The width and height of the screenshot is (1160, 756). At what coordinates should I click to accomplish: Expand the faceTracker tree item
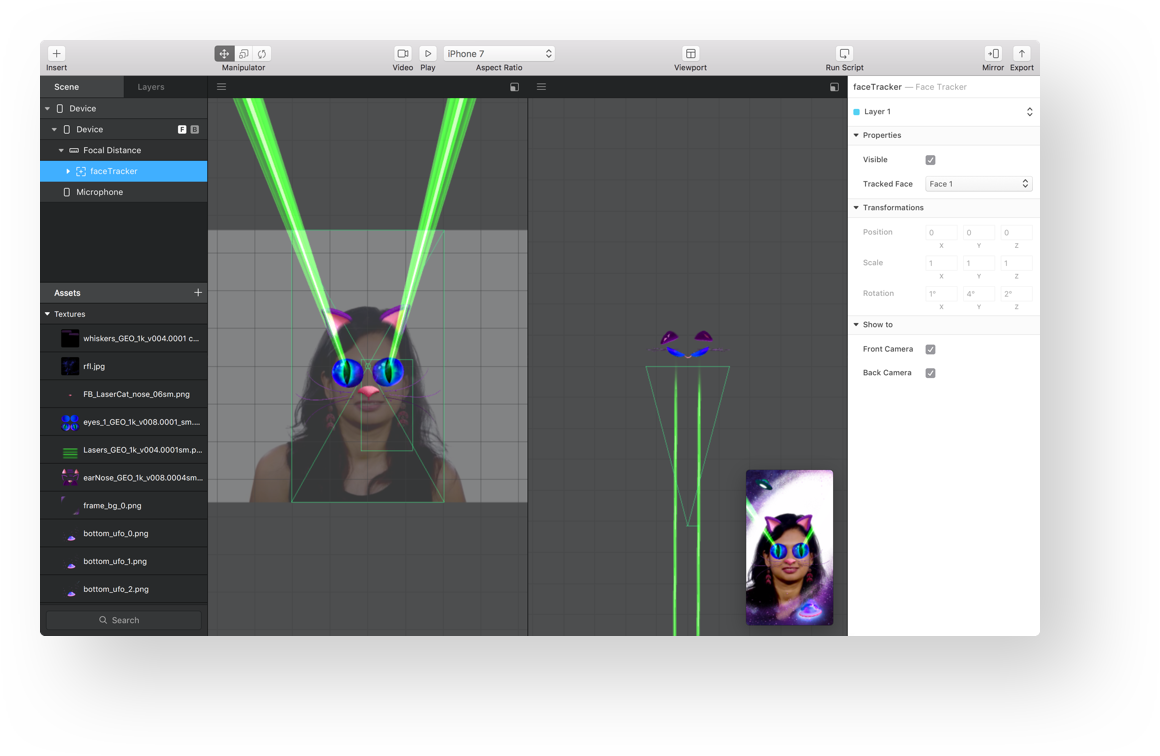click(x=68, y=172)
